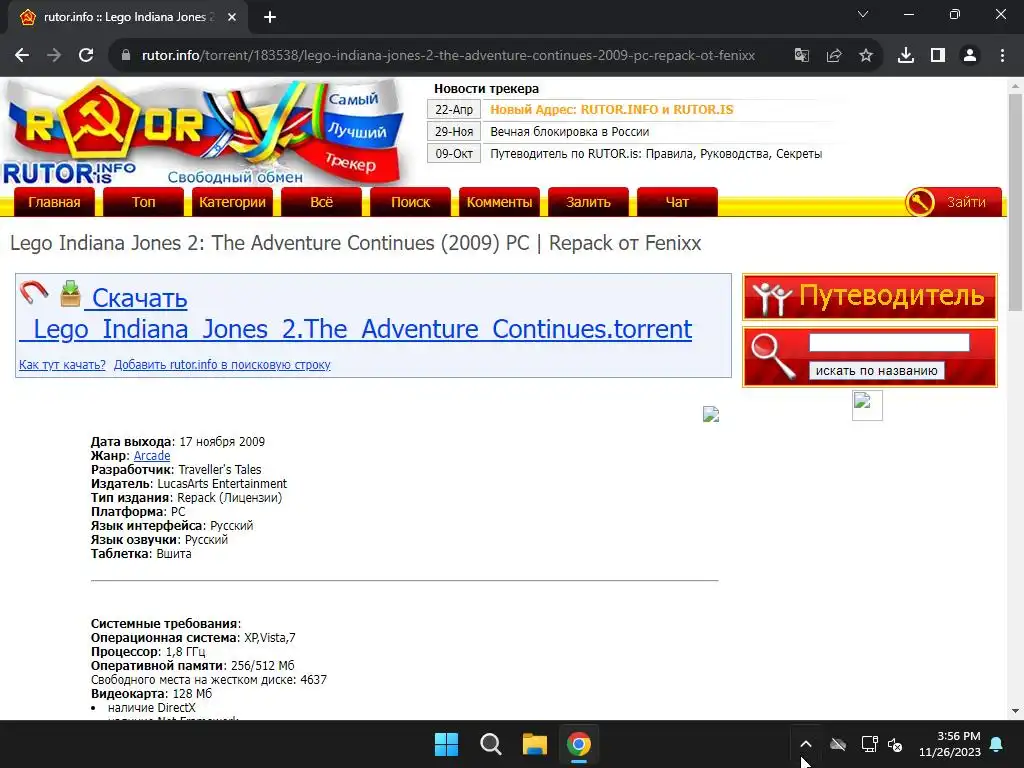Show hidden tray icons chevron

pyautogui.click(x=806, y=744)
